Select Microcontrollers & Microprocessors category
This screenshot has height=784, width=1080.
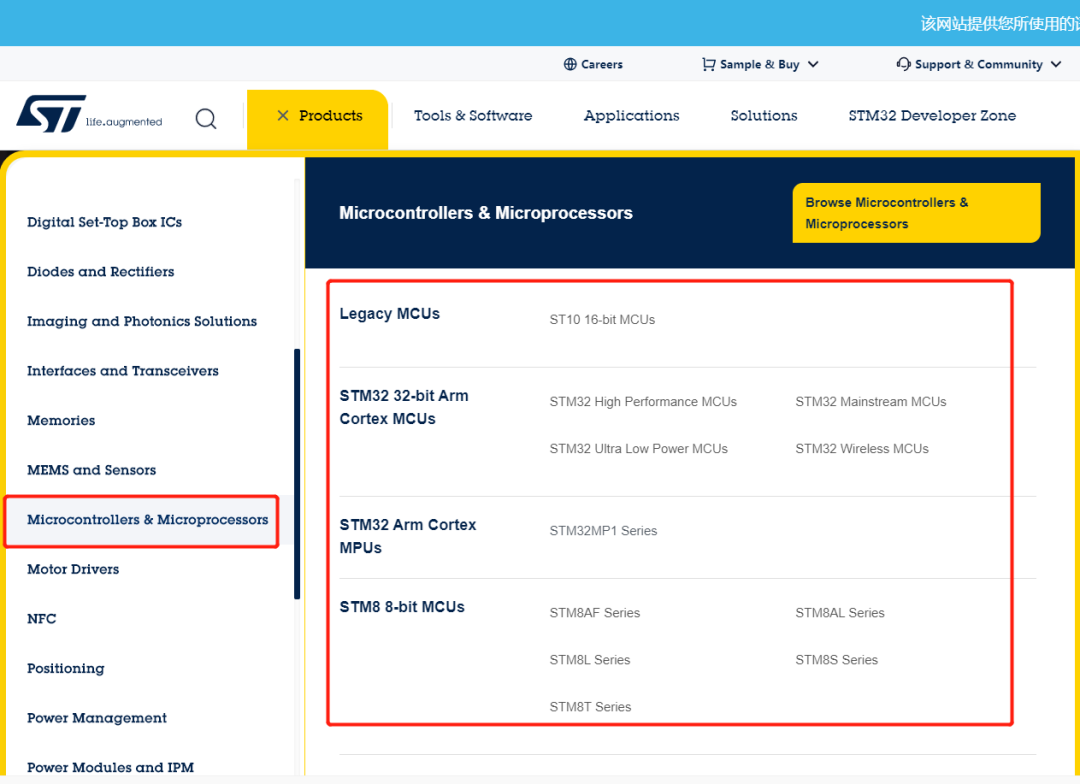pos(147,519)
